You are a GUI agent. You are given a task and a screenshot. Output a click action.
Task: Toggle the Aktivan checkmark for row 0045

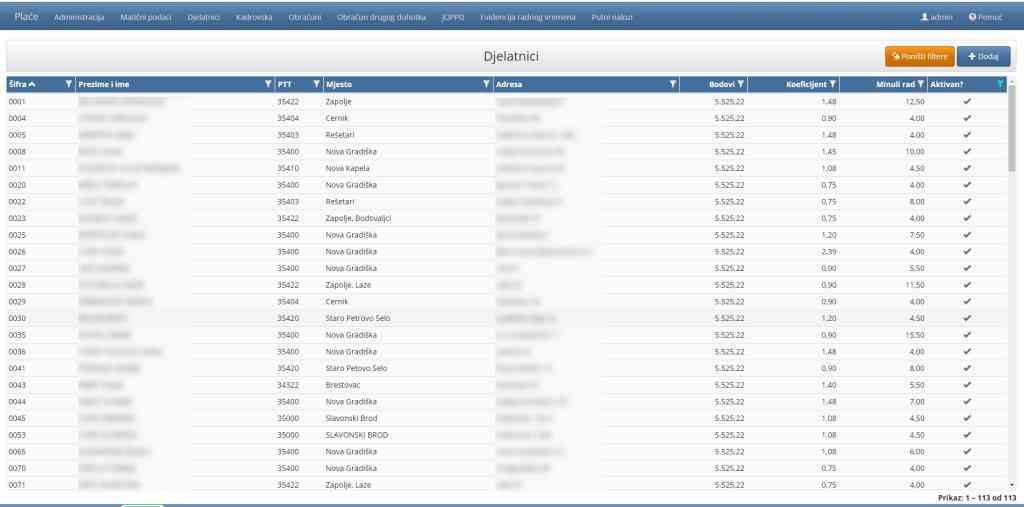[x=967, y=418]
